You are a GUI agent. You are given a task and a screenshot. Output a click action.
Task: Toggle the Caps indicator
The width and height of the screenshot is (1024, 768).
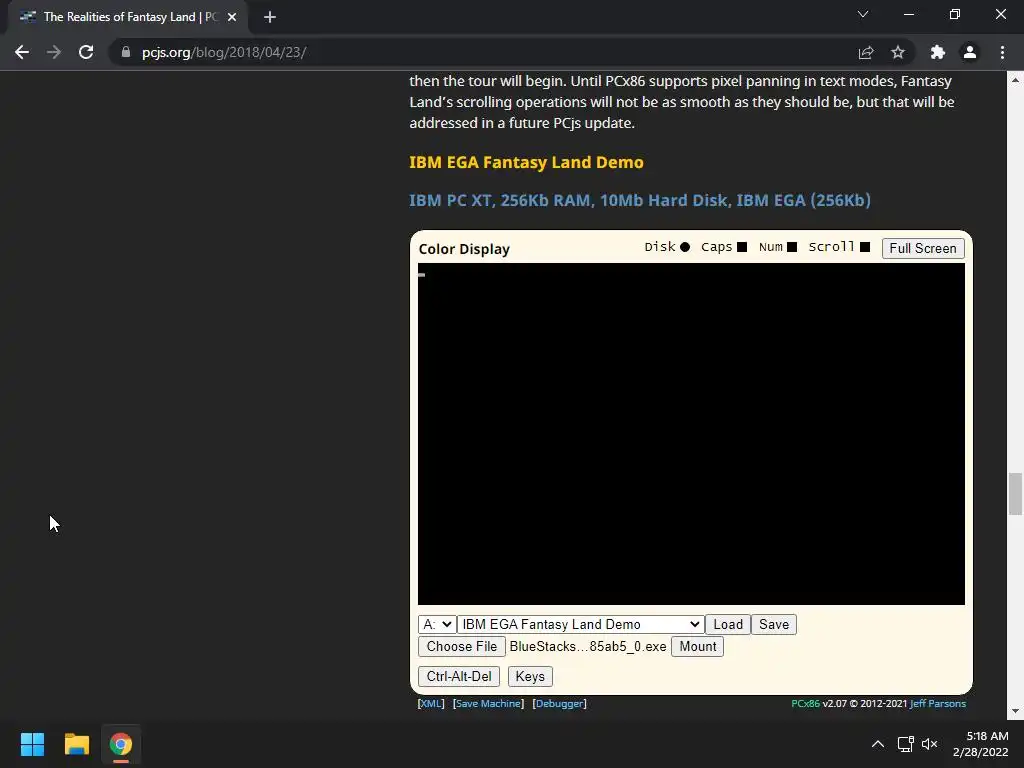pos(742,247)
